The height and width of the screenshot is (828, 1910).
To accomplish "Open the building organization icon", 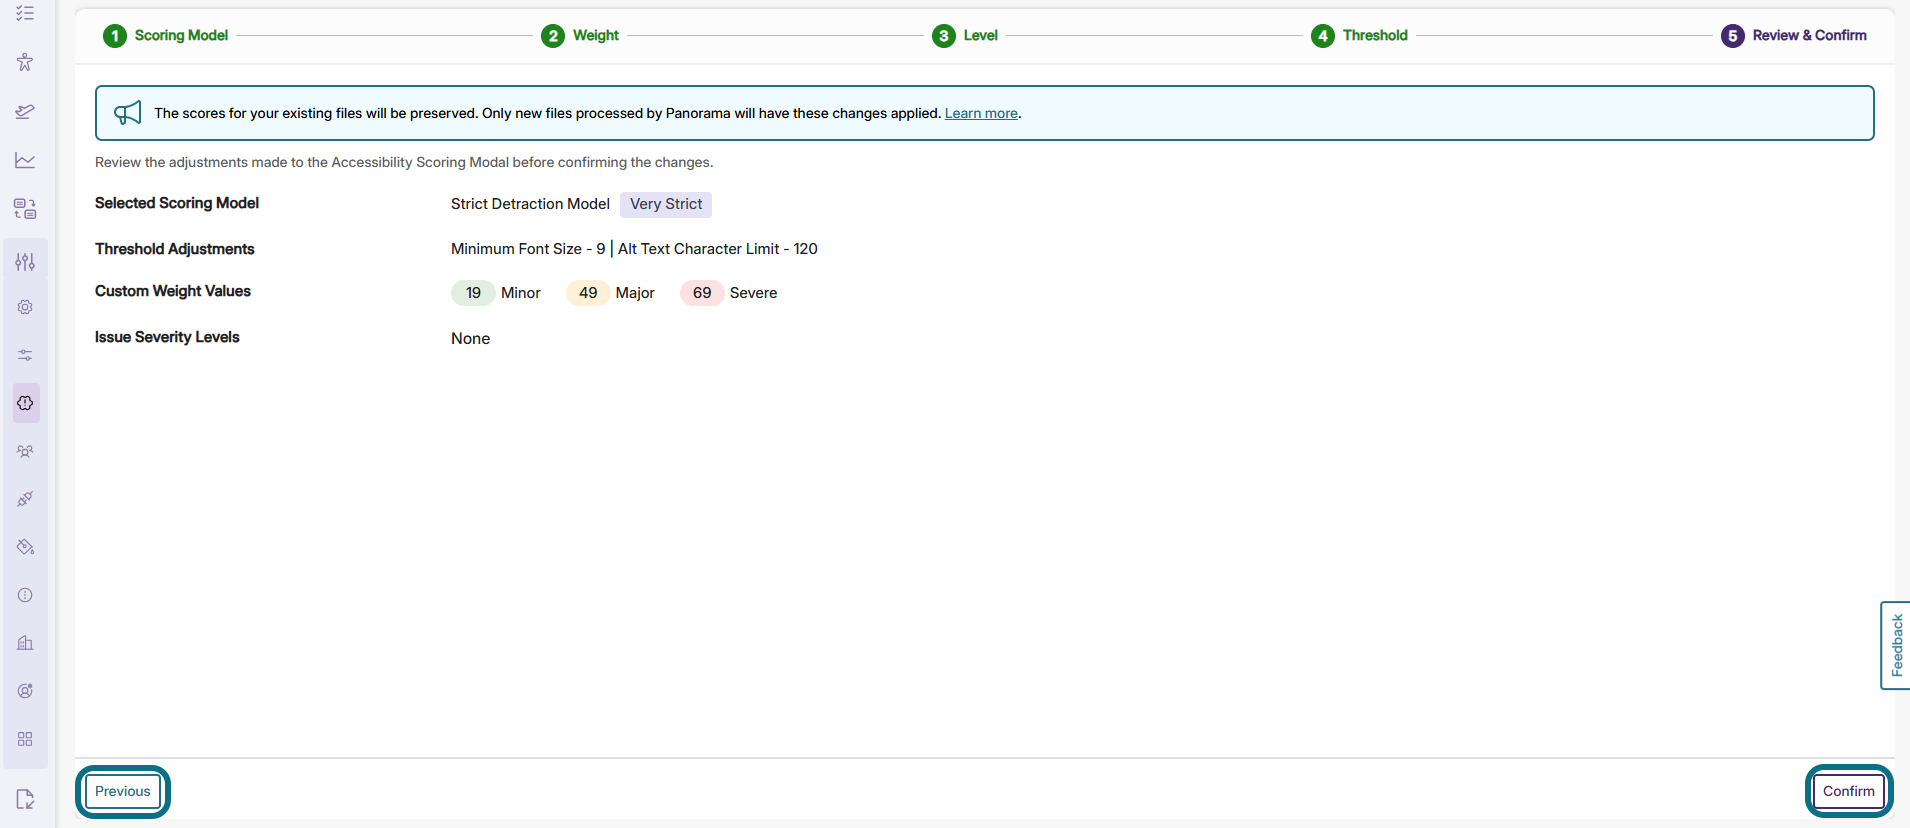I will coord(25,643).
